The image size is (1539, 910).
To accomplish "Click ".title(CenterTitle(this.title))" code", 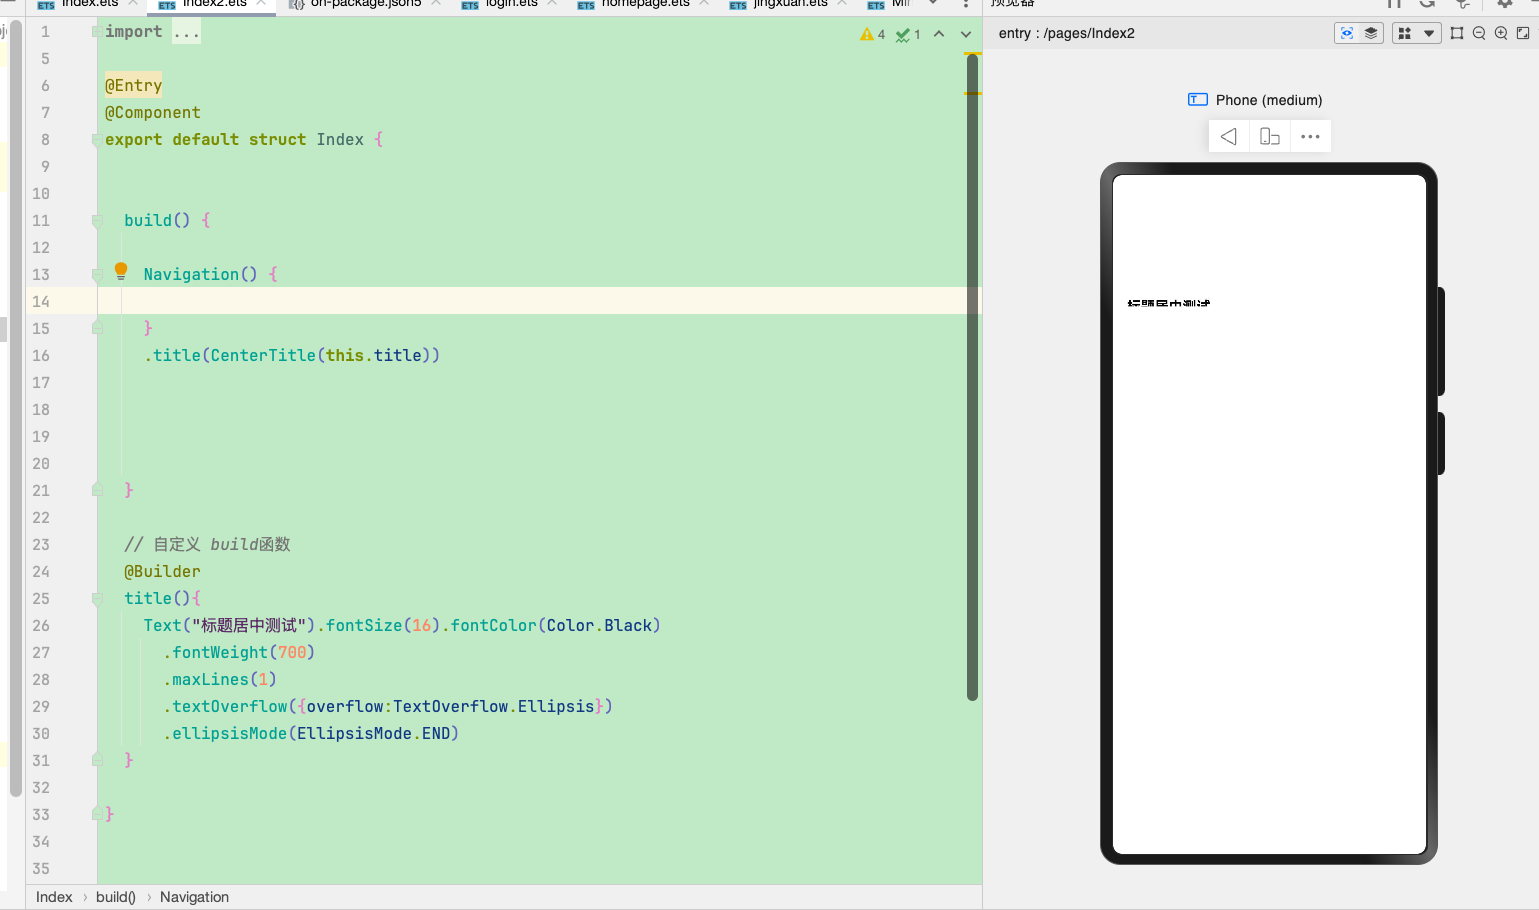I will [292, 356].
